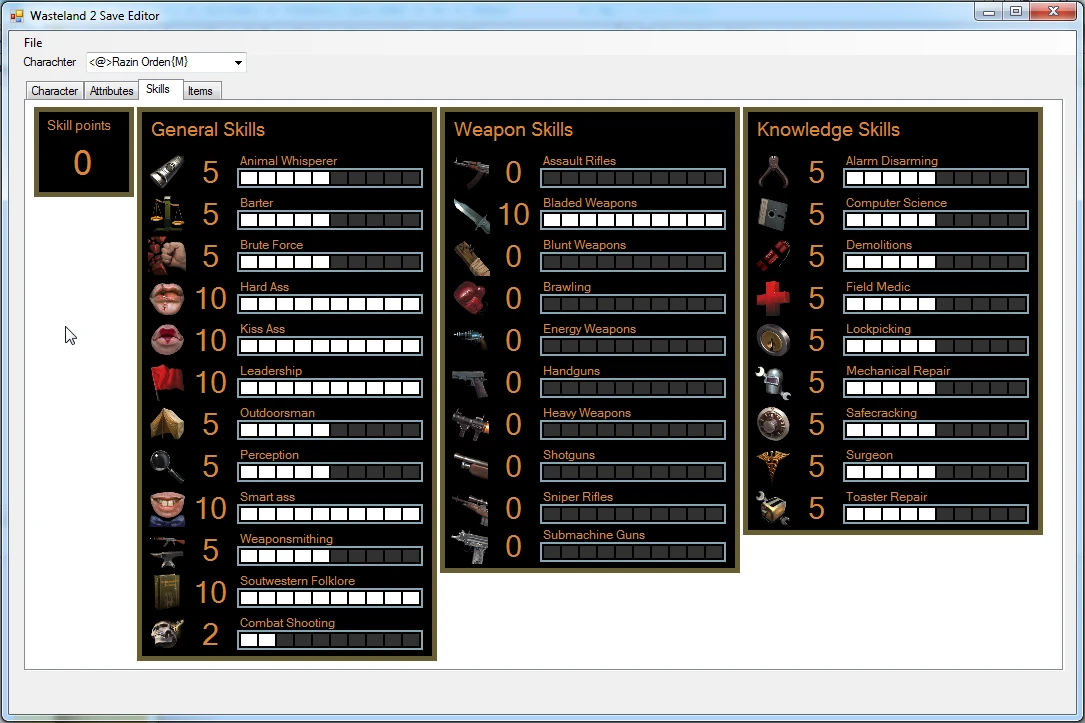This screenshot has width=1085, height=723.
Task: Open the Character tab
Action: point(54,91)
